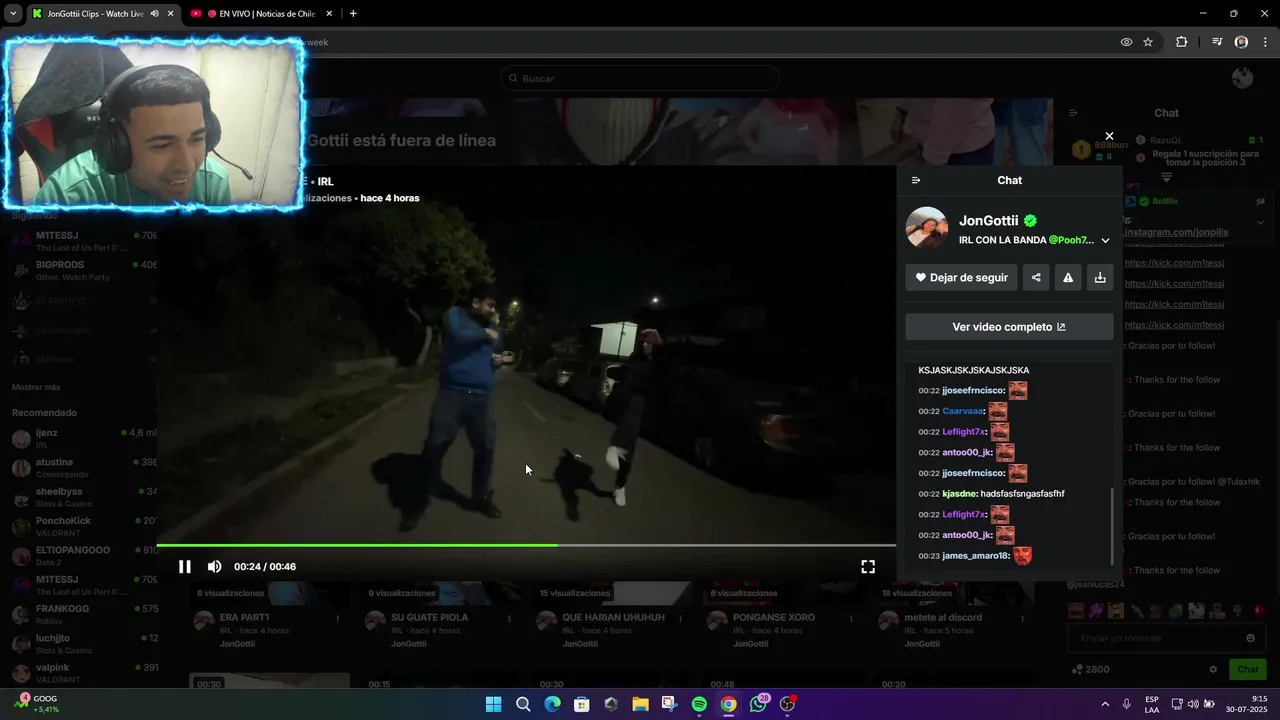Image resolution: width=1280 pixels, height=720 pixels.
Task: Select chat user Caarvaaa in replay
Action: [x=963, y=411]
